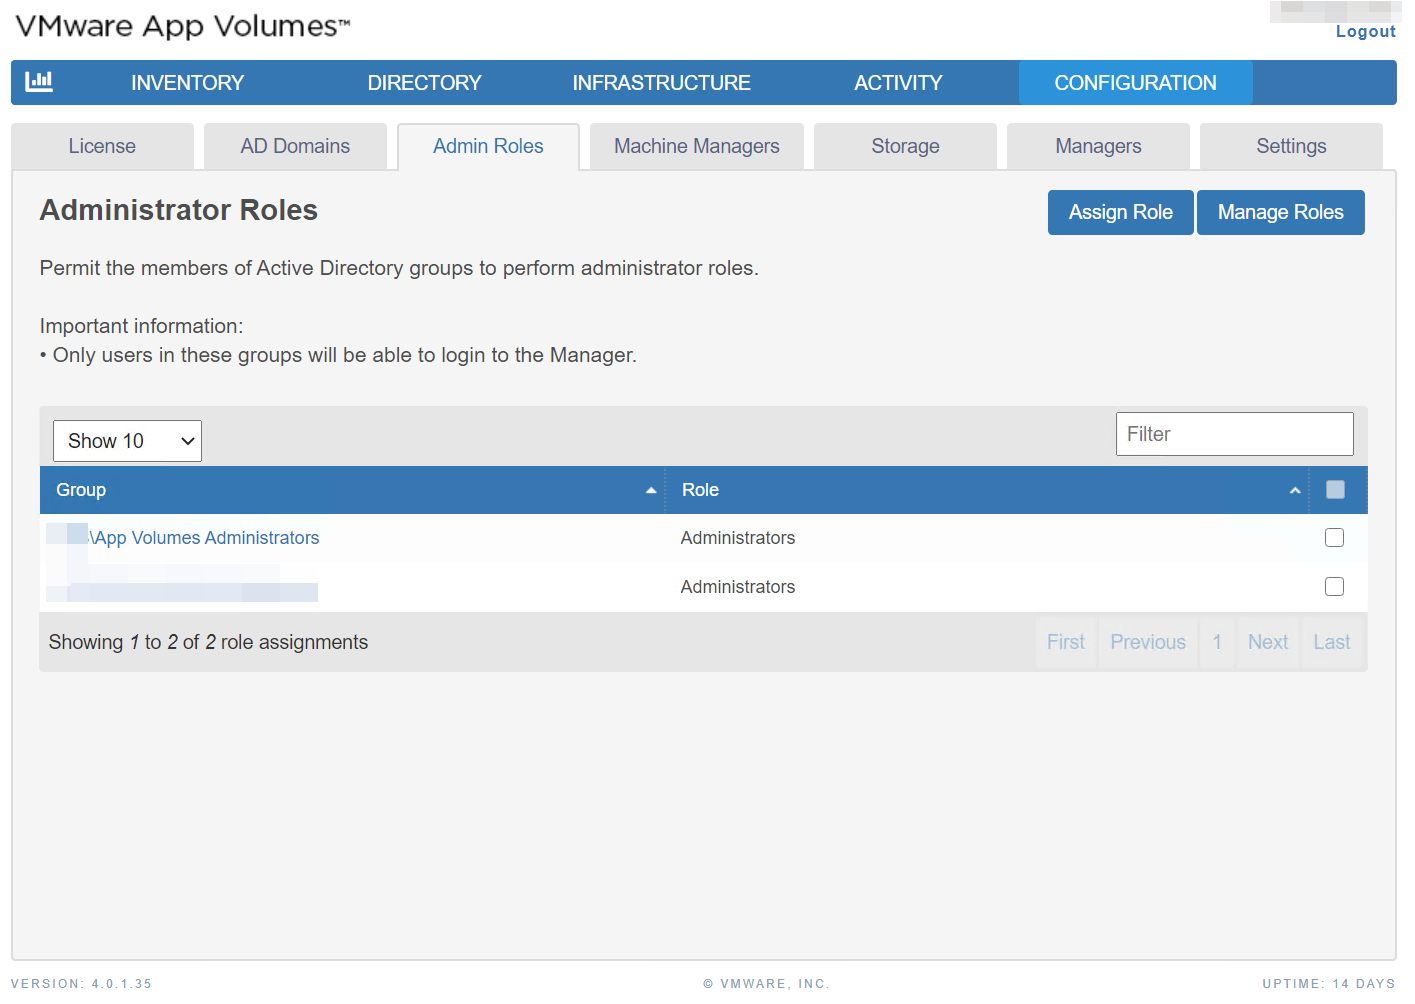The height and width of the screenshot is (1004, 1415).
Task: Click the Logout link
Action: [x=1365, y=31]
